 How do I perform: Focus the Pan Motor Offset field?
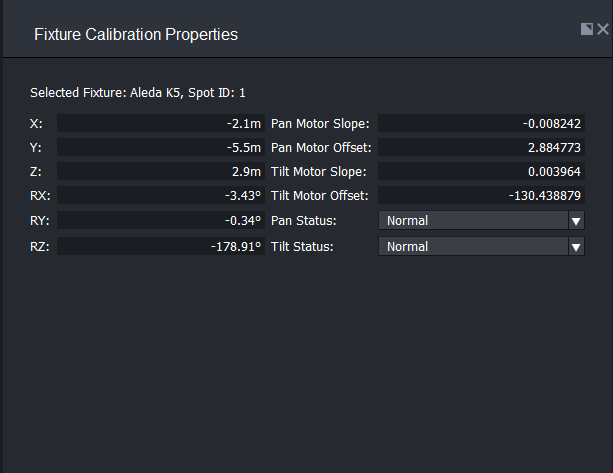481,148
